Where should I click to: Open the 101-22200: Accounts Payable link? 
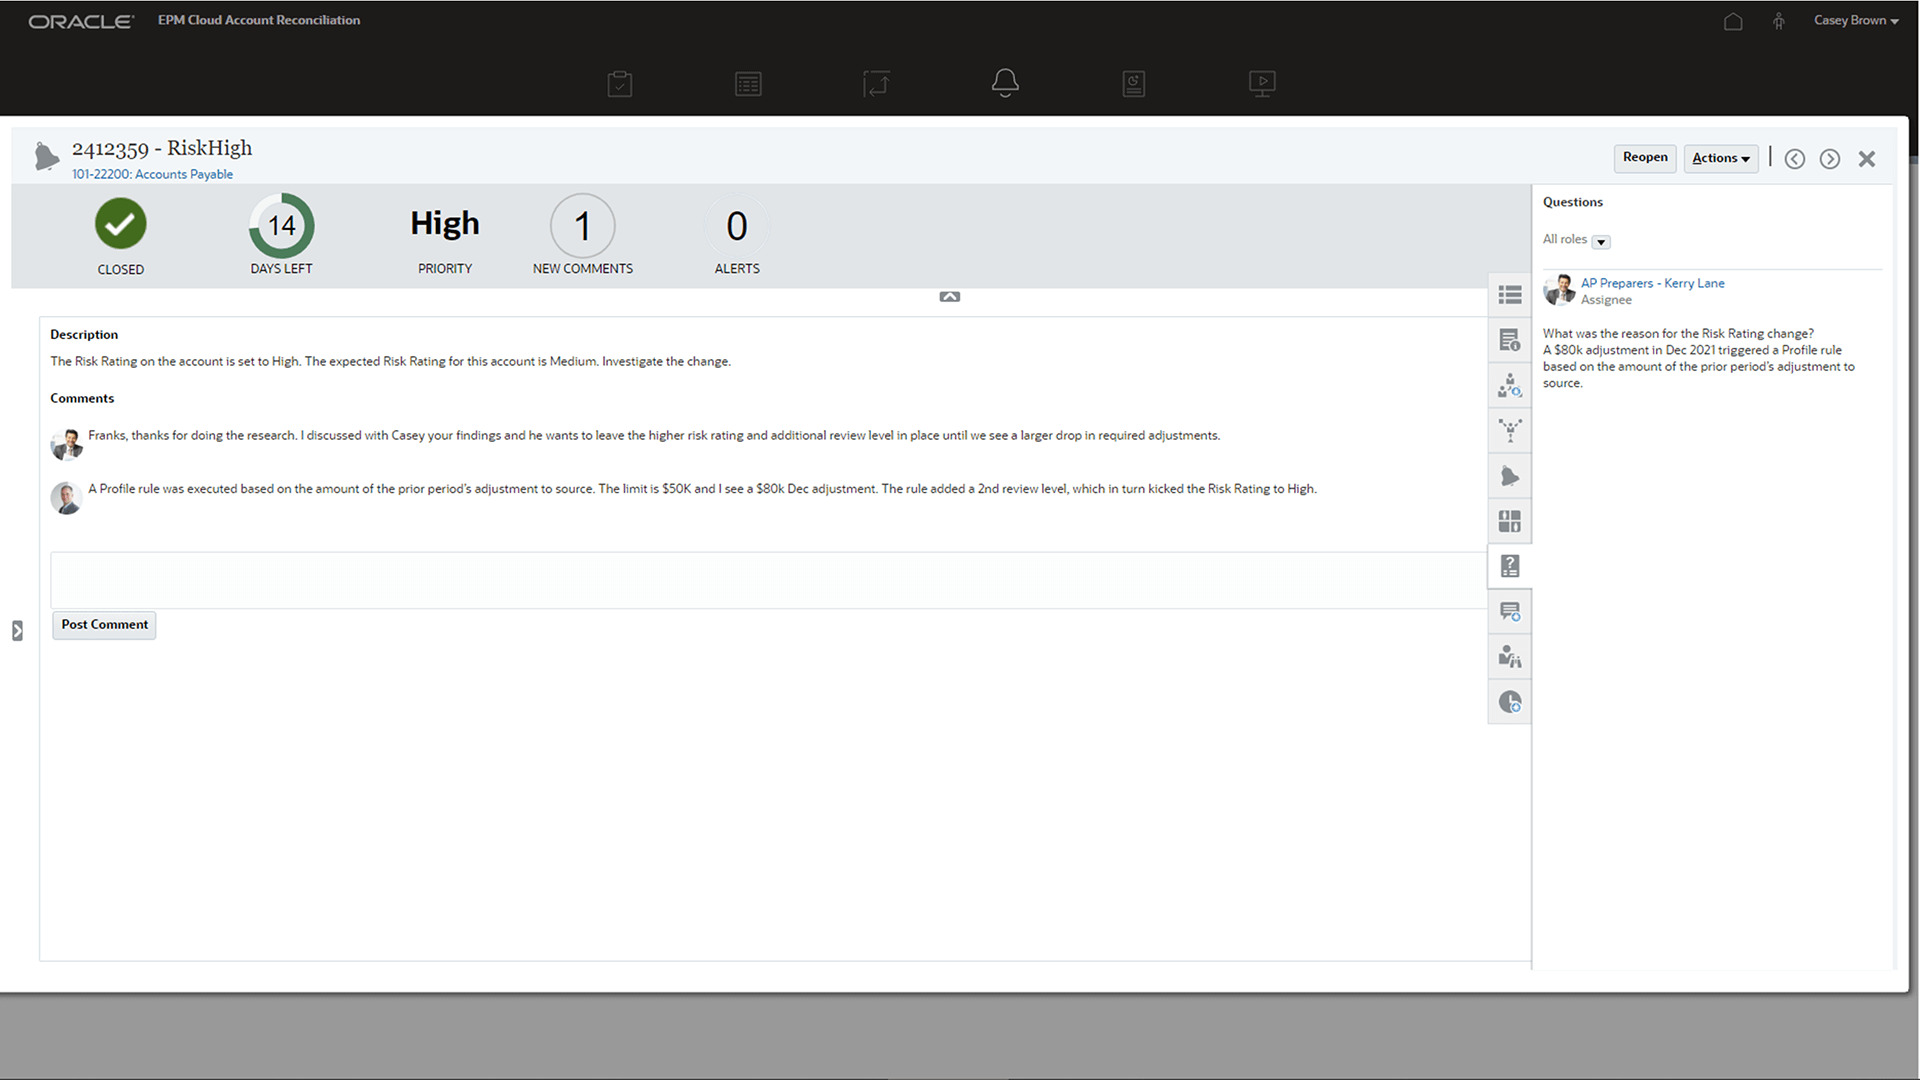click(152, 174)
